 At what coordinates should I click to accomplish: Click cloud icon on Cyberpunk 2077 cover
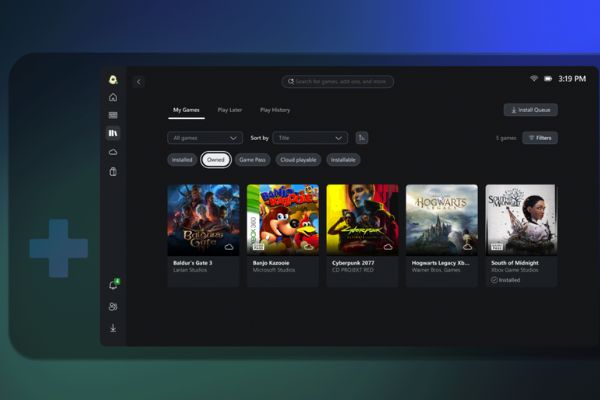(x=388, y=247)
